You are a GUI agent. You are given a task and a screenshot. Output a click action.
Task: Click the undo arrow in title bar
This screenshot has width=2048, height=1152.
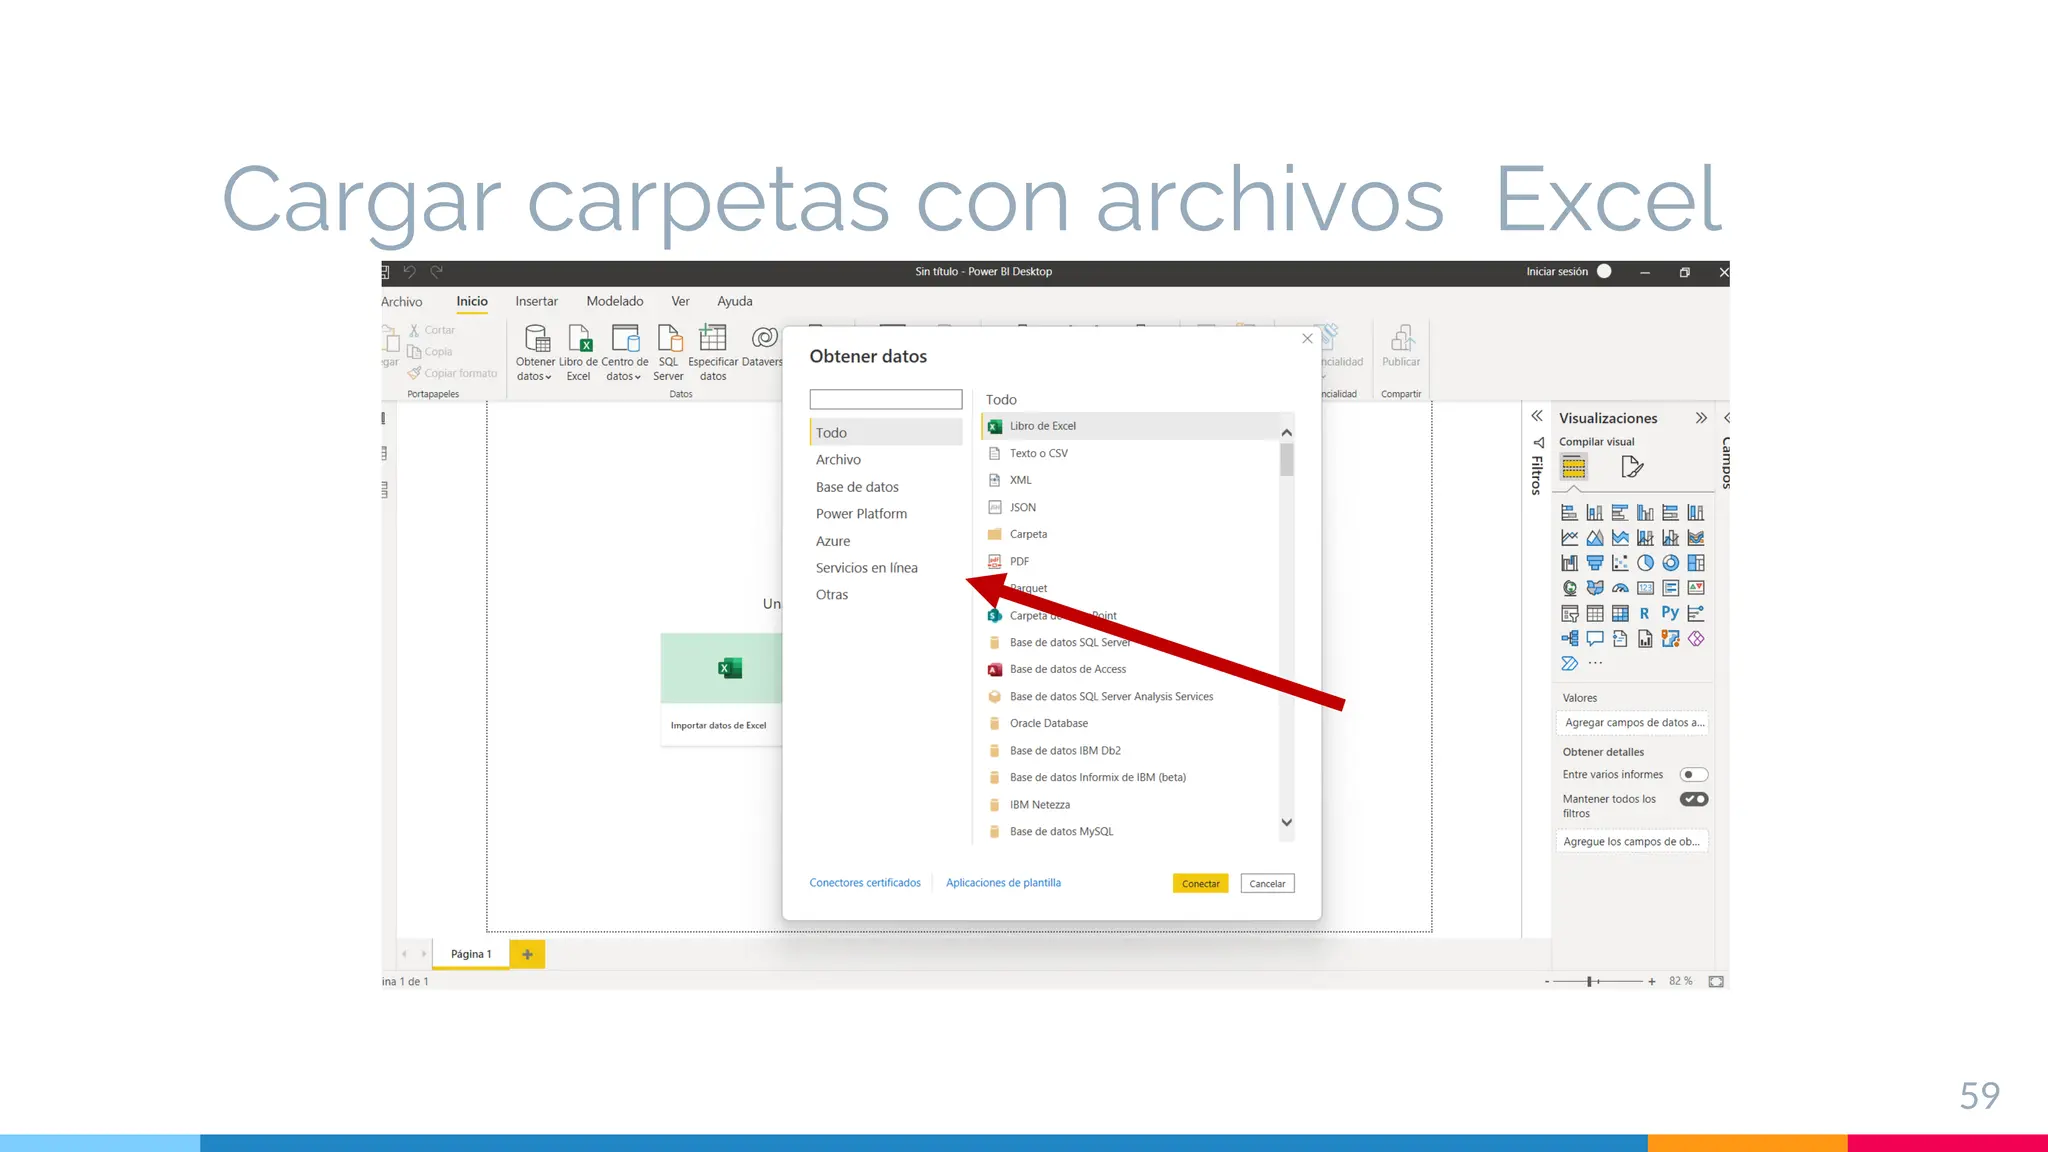(x=410, y=271)
